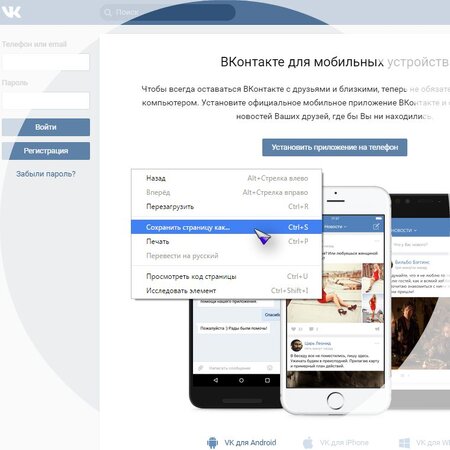Open the "Забыли пароль?" link
The image size is (450, 450).
pos(46,174)
